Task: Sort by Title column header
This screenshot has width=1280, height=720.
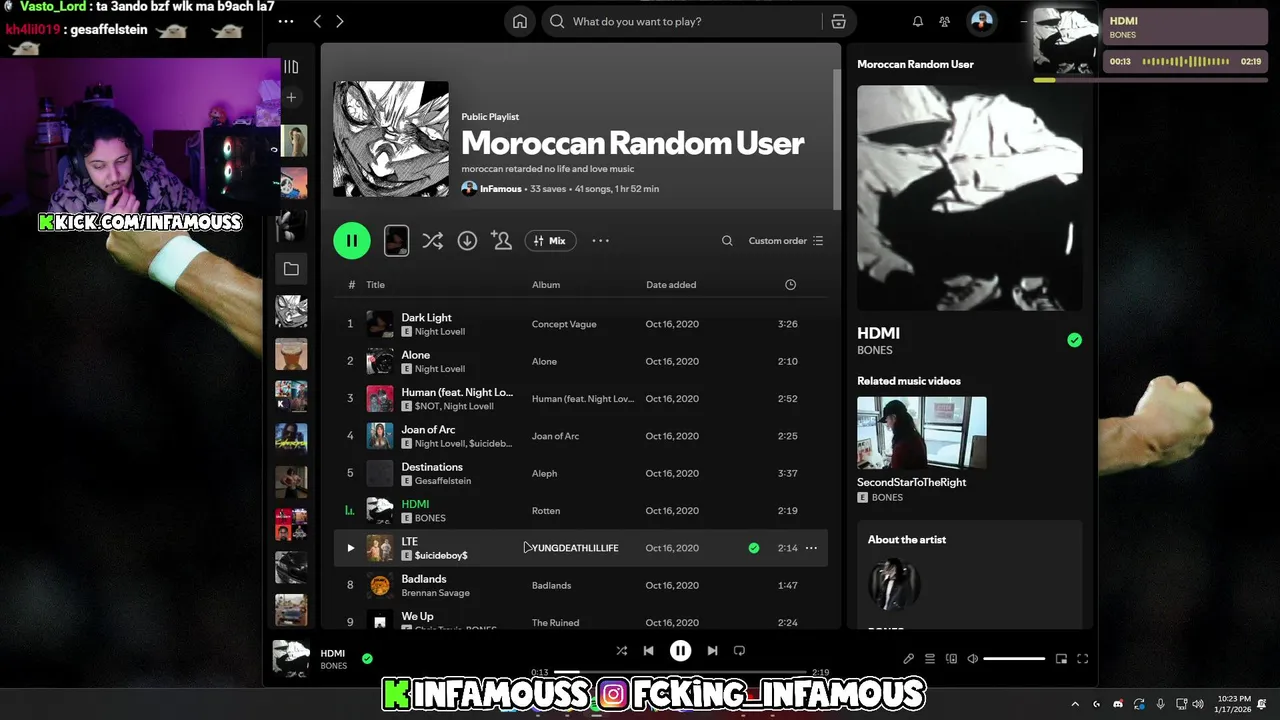Action: tap(375, 285)
